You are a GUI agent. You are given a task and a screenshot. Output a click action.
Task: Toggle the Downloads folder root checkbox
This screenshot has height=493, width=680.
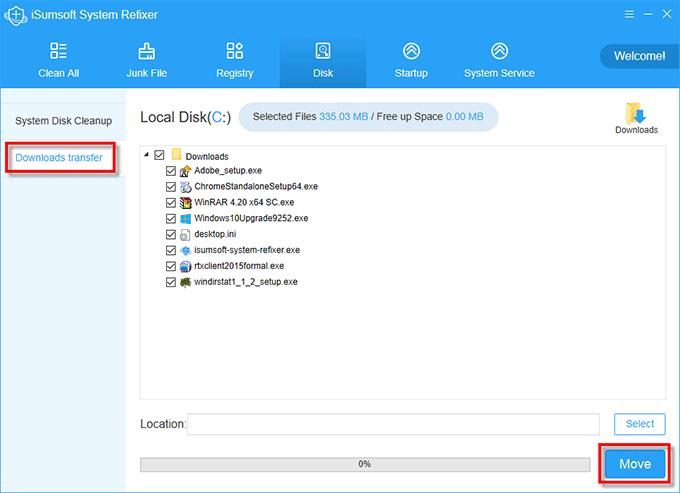pyautogui.click(x=160, y=156)
